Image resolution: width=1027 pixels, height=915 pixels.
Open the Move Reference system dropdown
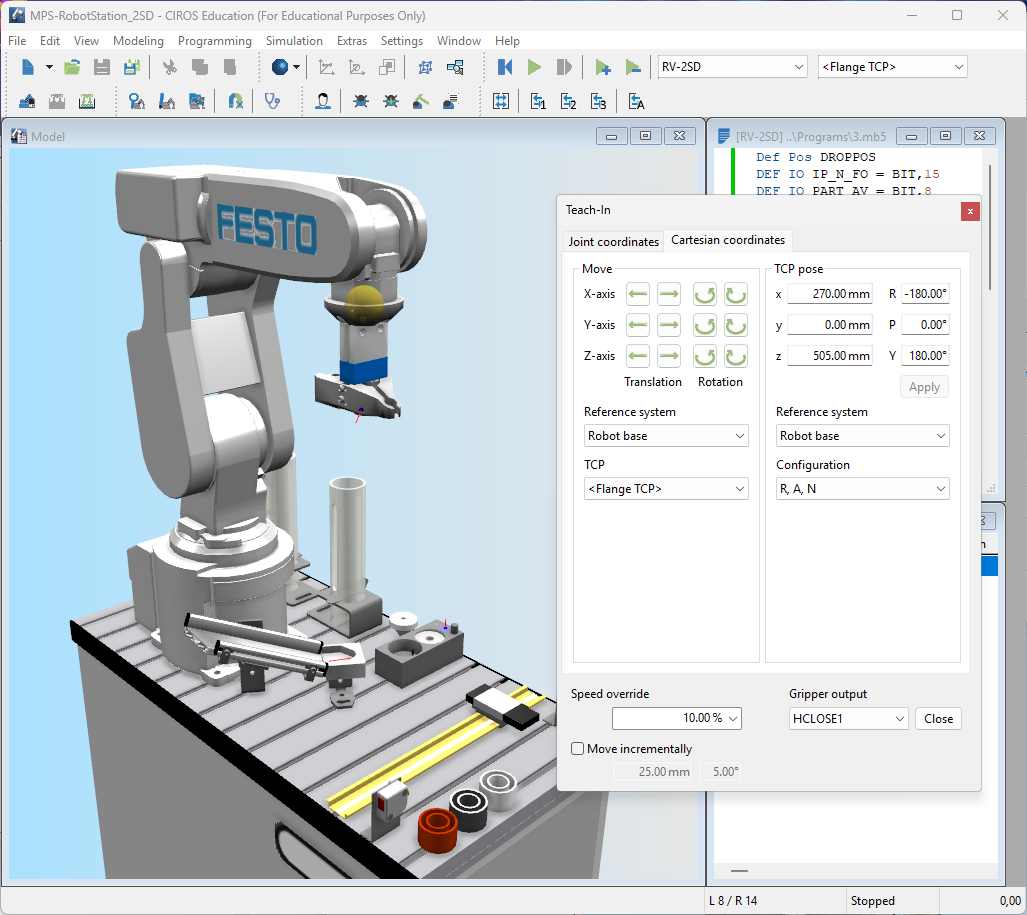(665, 436)
